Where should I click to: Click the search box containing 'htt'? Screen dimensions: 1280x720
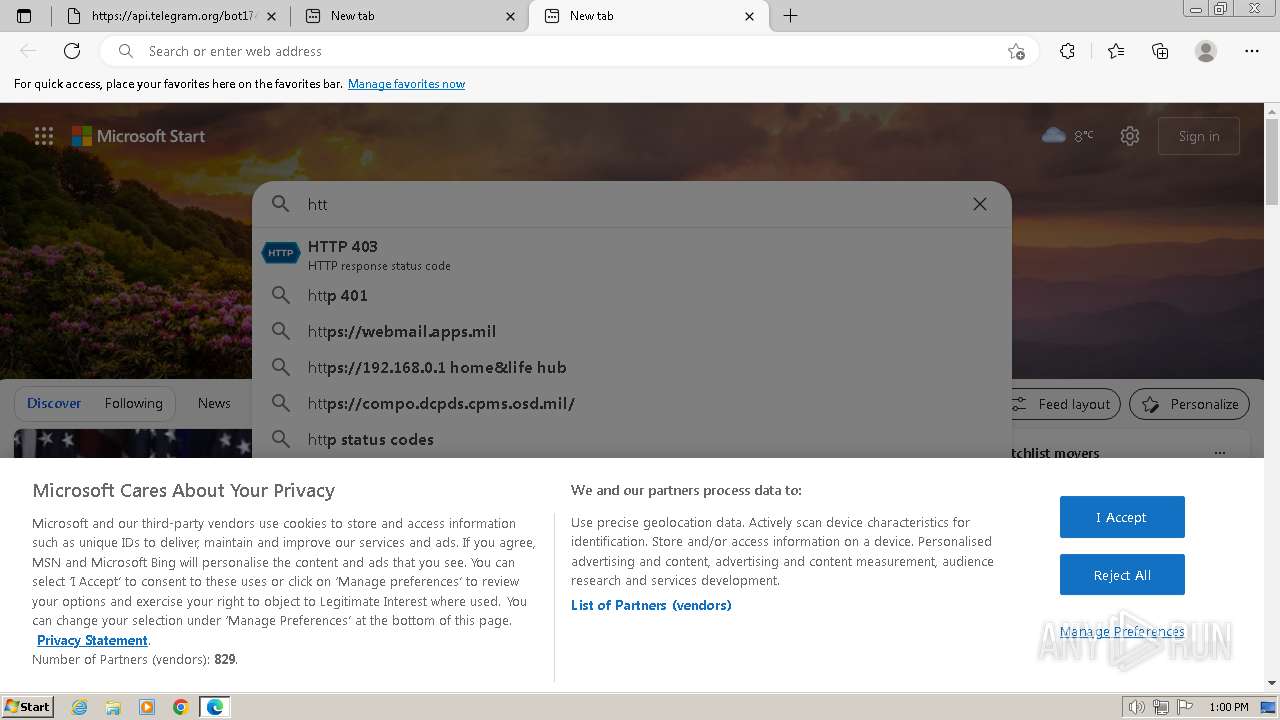tap(630, 204)
